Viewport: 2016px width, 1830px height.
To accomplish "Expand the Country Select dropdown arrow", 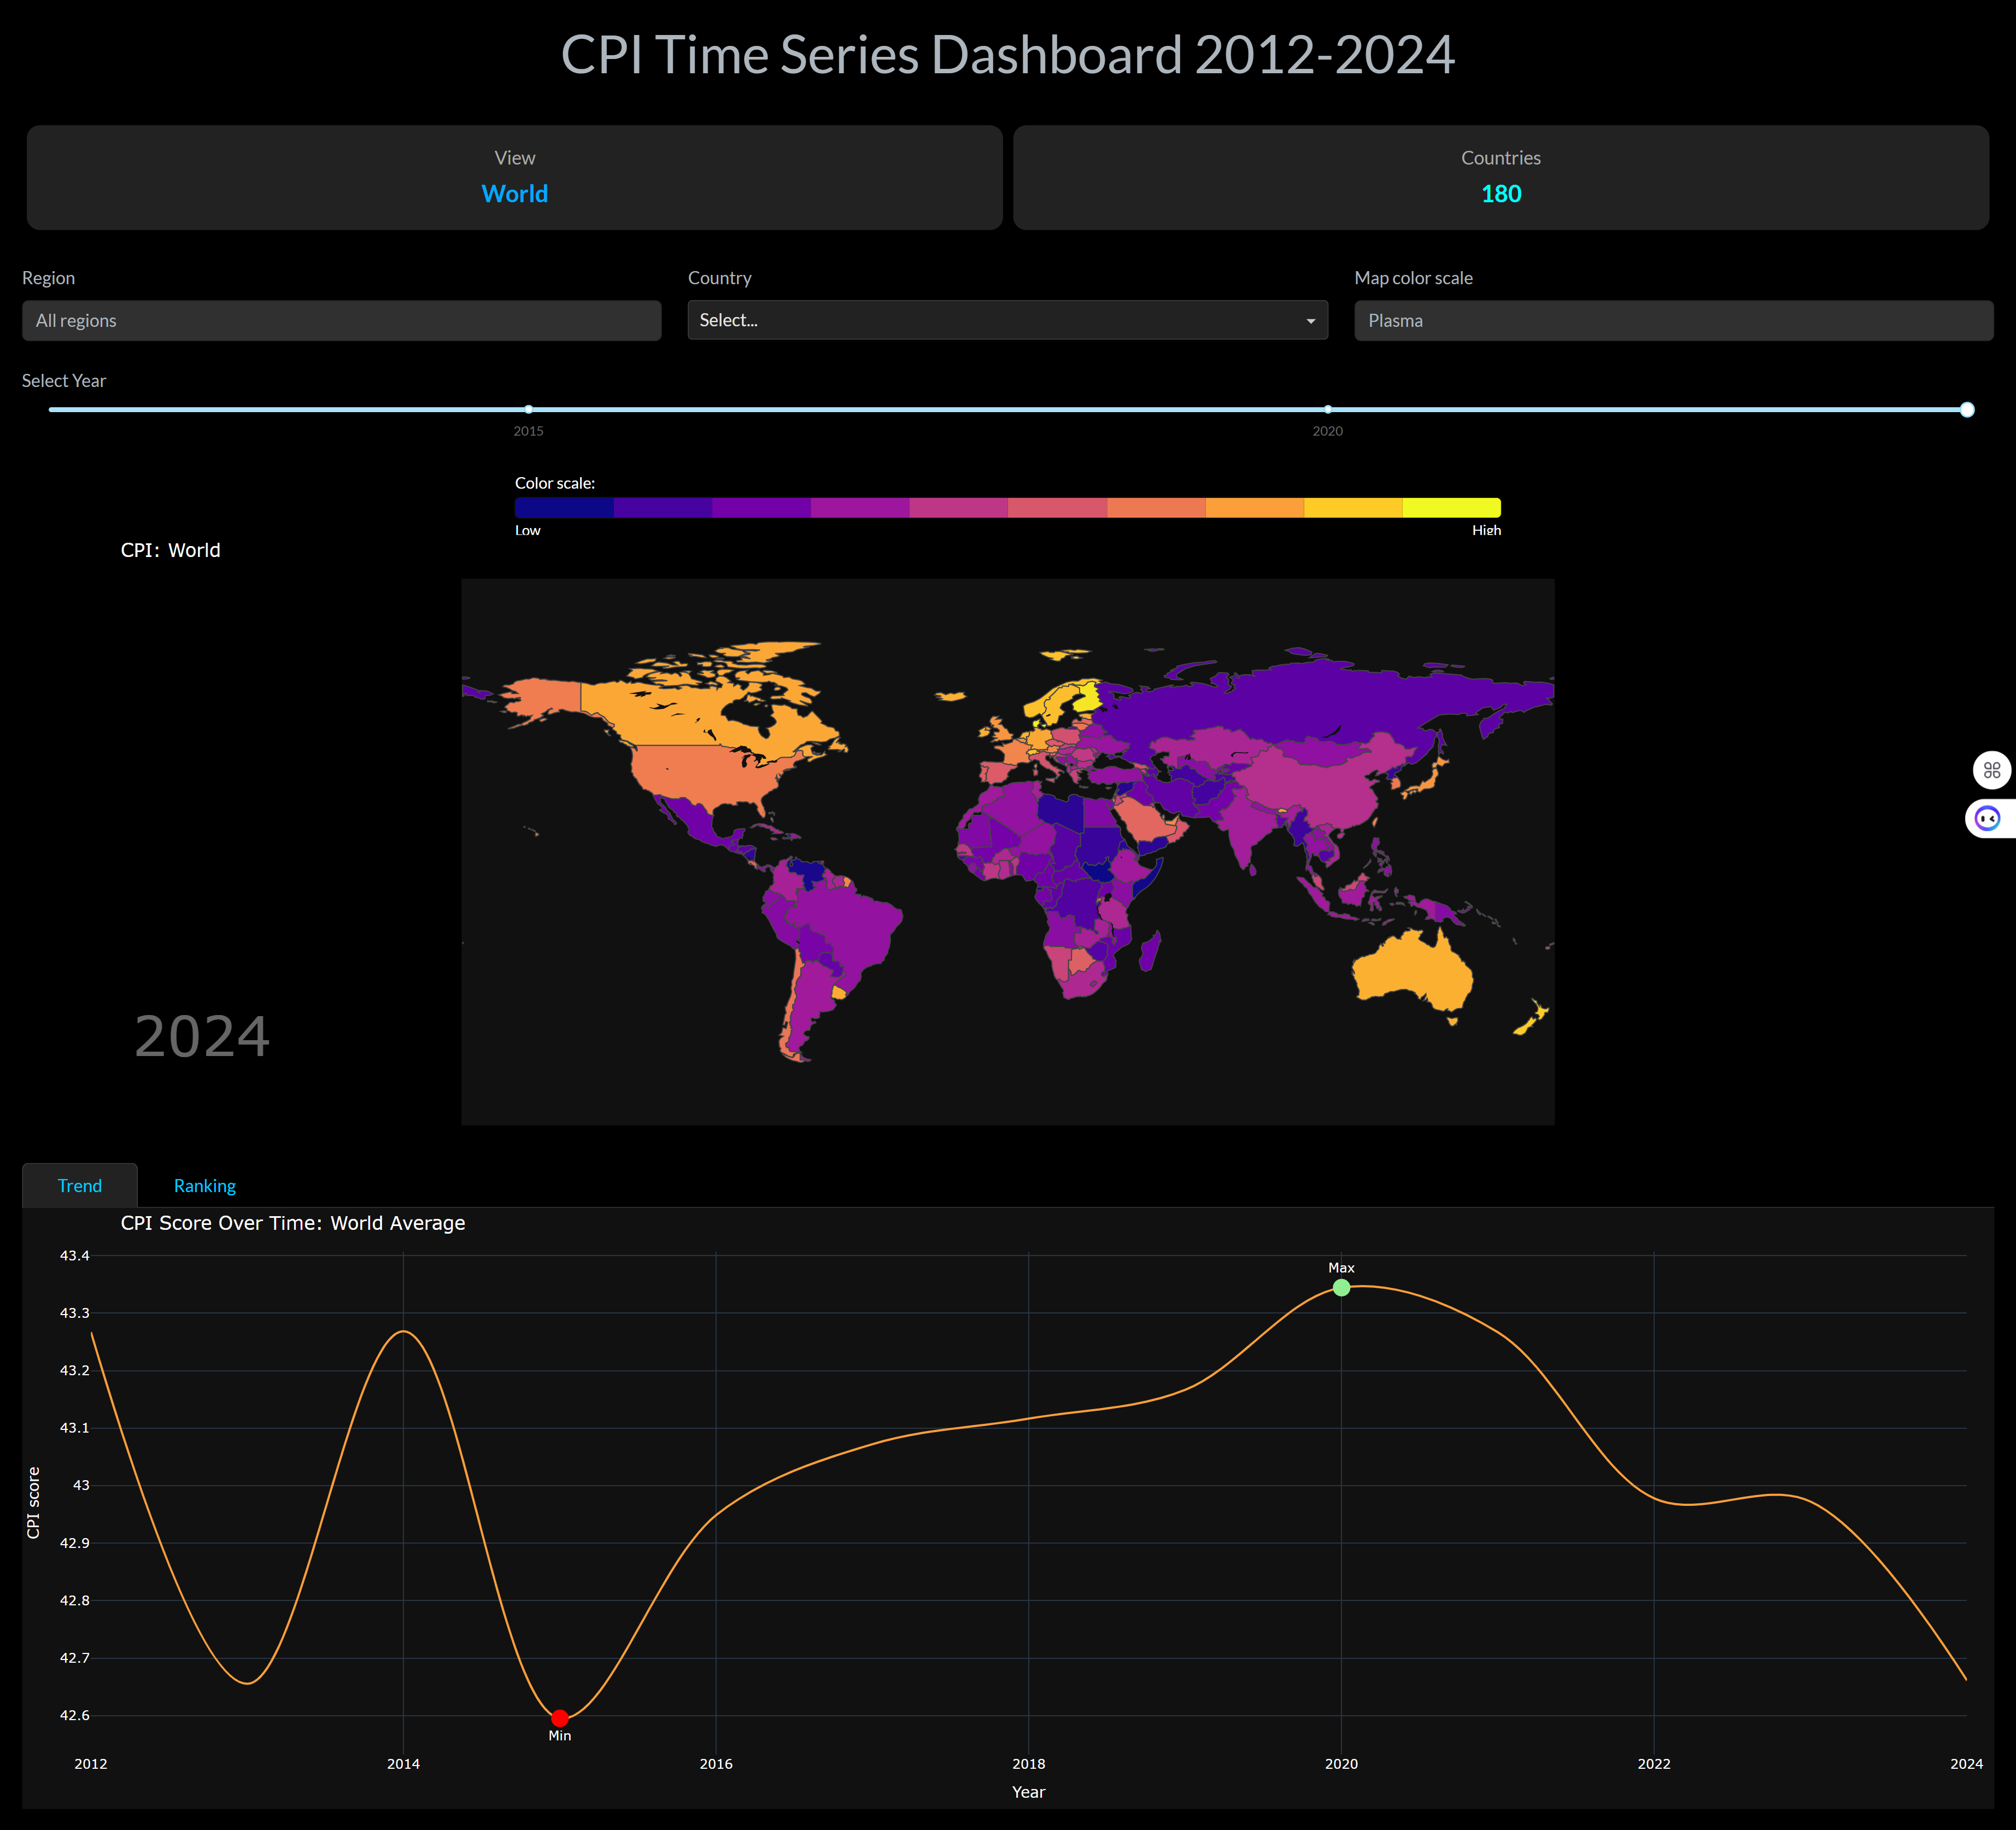I will click(x=1310, y=321).
